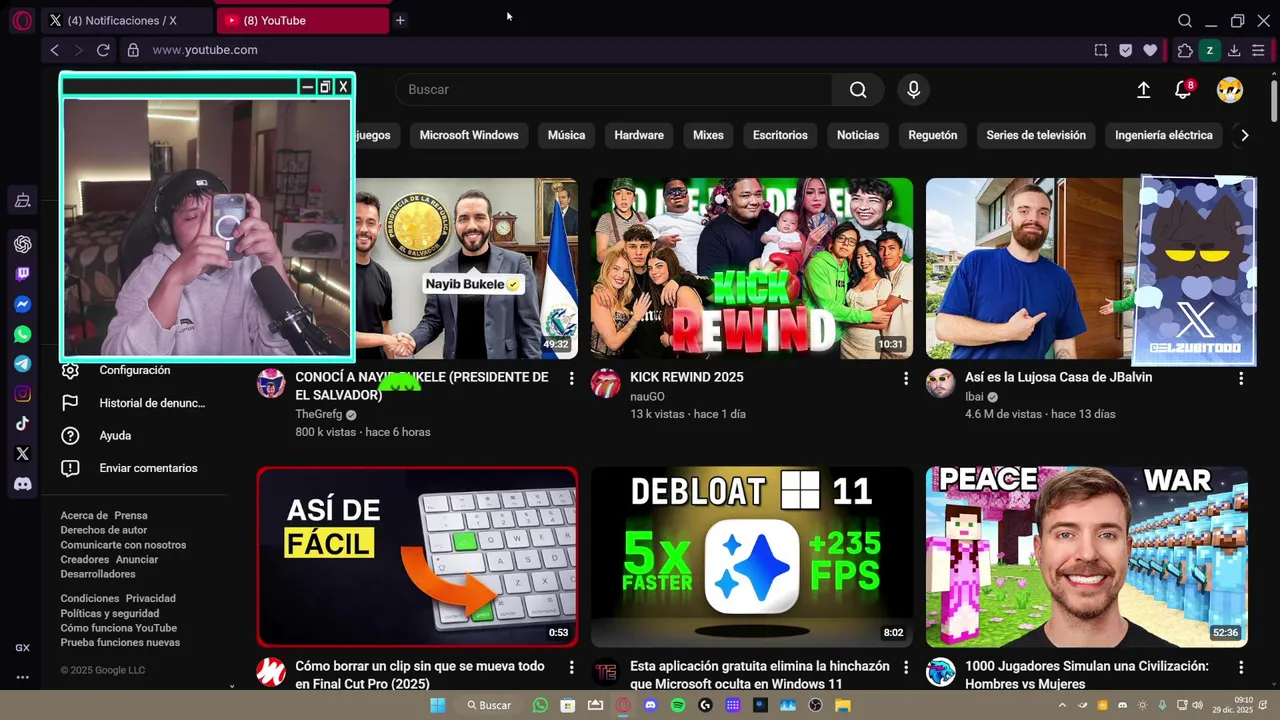Submit YouTube search with magnifier button
The image size is (1280, 720).
pyautogui.click(x=858, y=90)
